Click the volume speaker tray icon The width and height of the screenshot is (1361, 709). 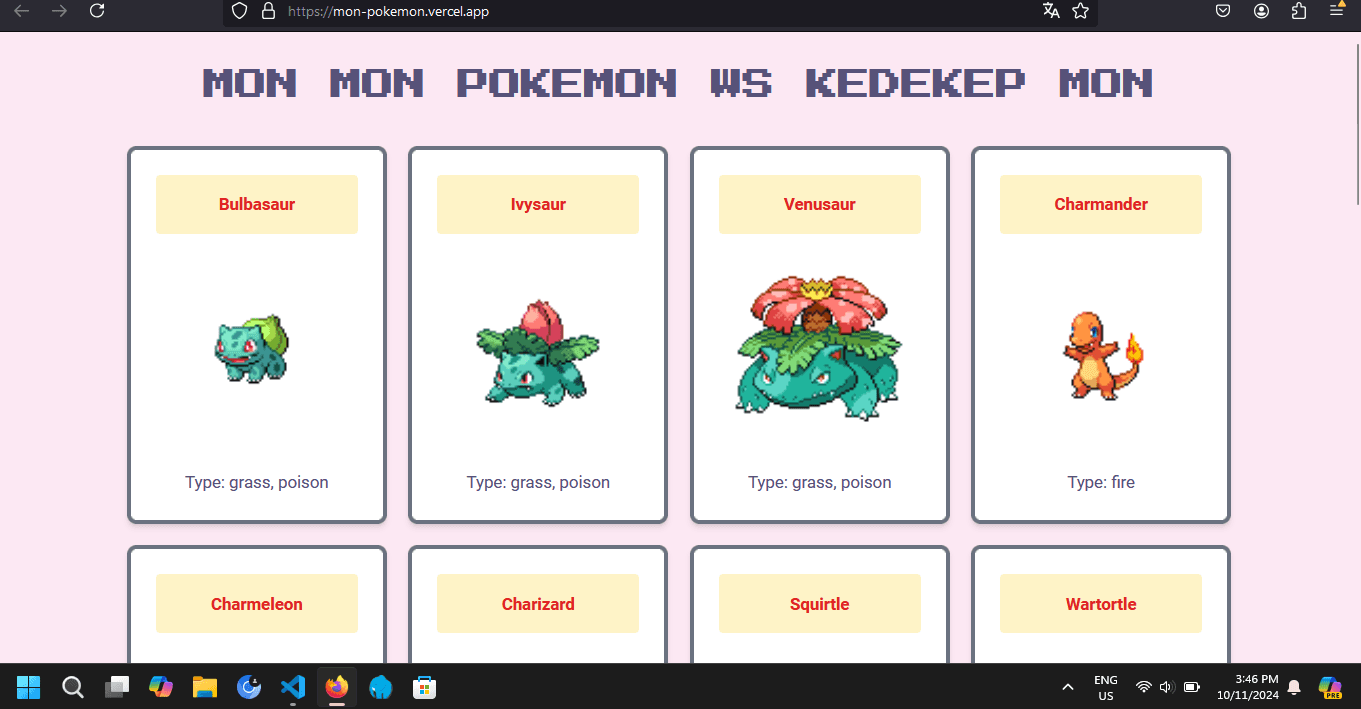pos(1166,687)
